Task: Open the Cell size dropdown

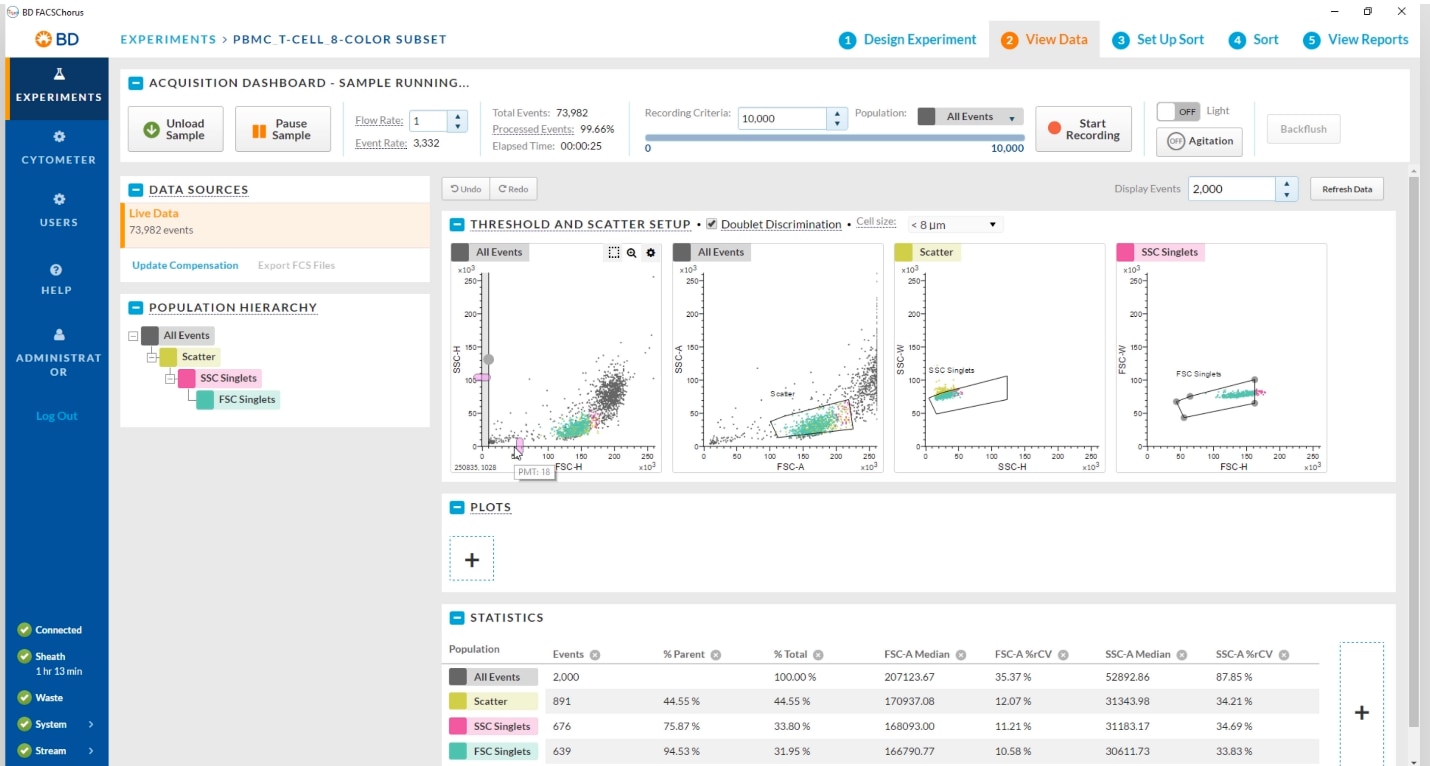Action: tap(954, 225)
